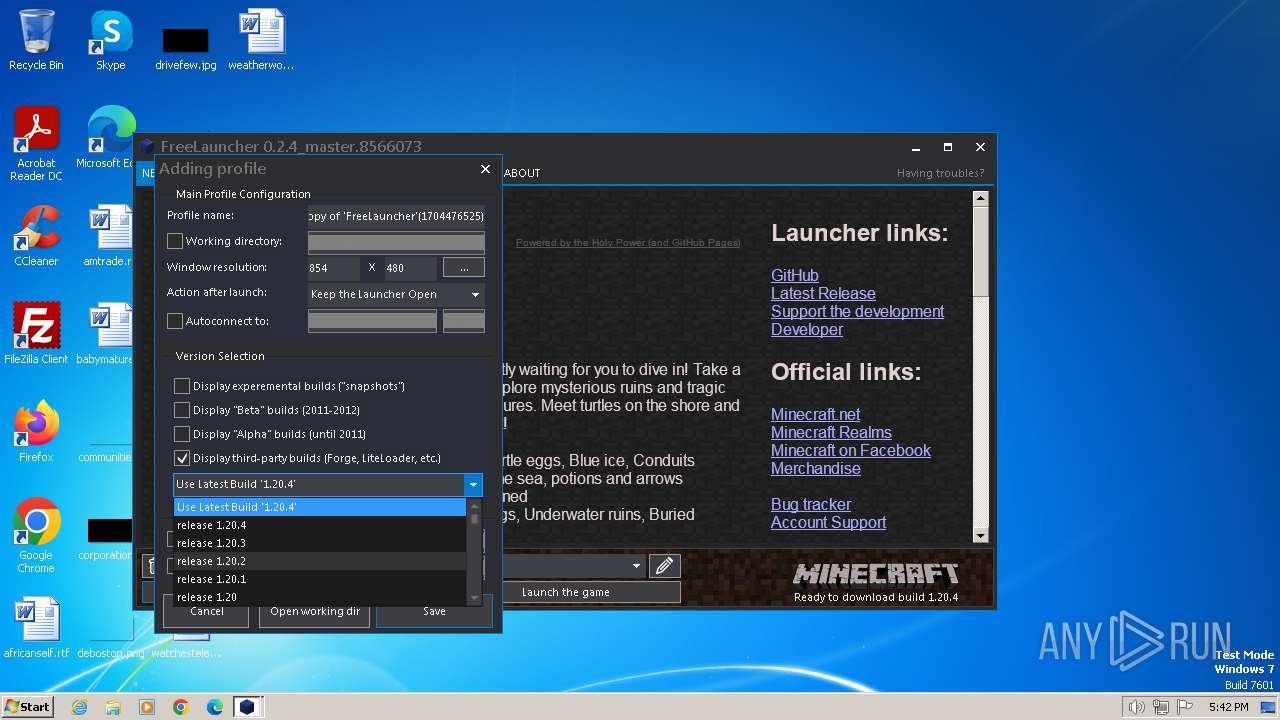Click the resolution width field 854
The height and width of the screenshot is (720, 1280).
333,268
